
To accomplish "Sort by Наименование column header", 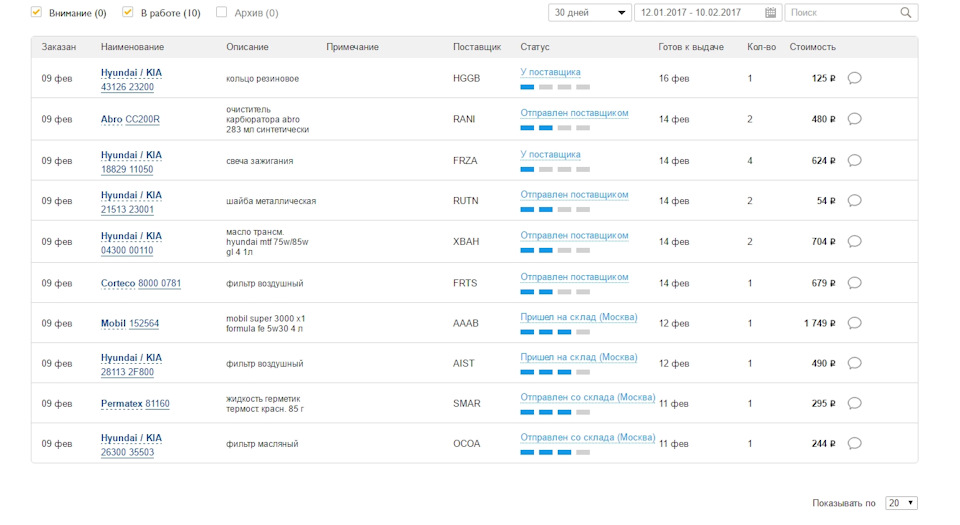I will [x=132, y=47].
